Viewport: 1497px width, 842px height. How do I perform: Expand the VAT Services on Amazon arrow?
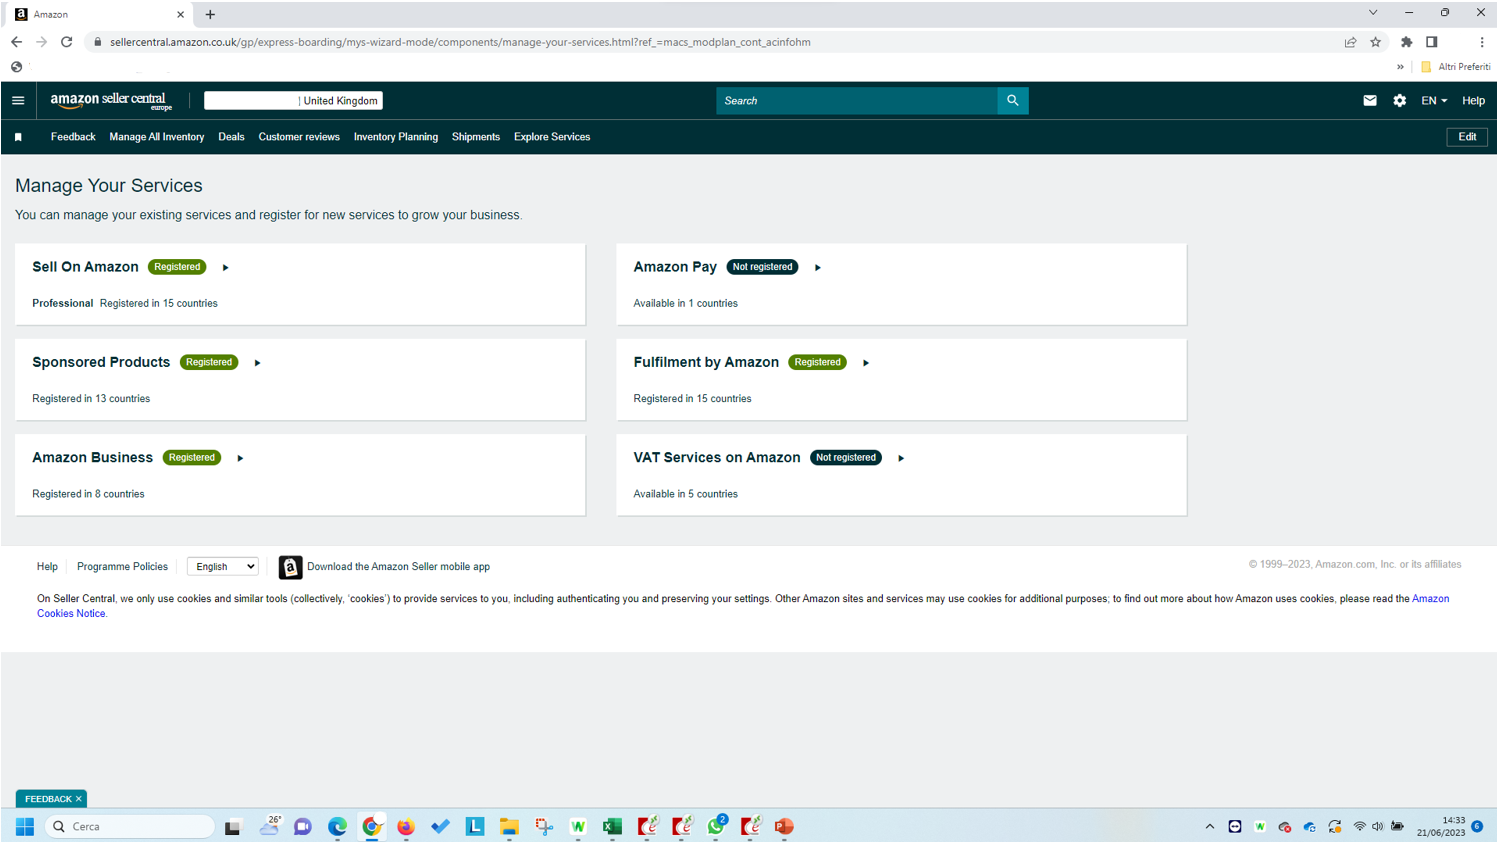click(901, 458)
